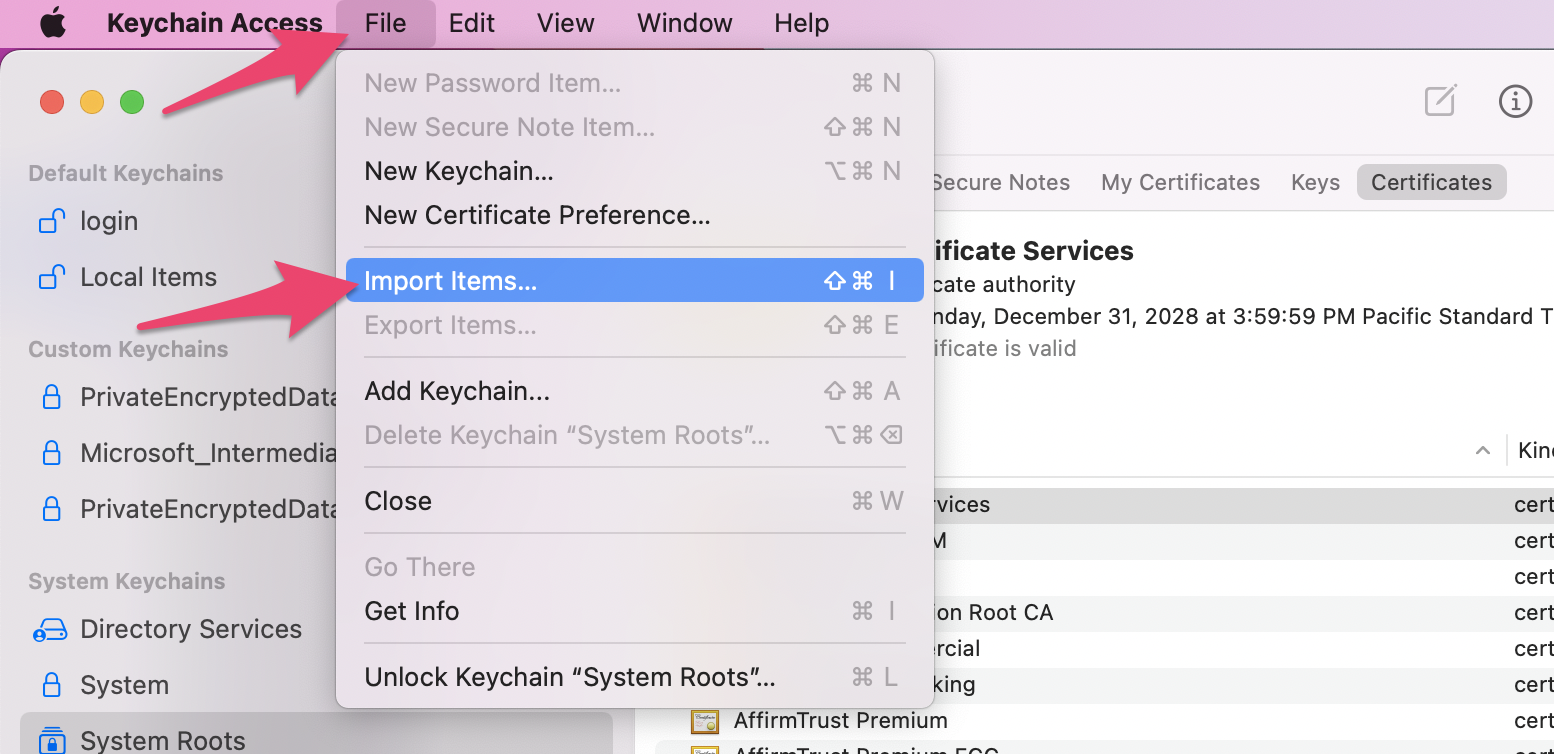Image resolution: width=1554 pixels, height=754 pixels.
Task: Click the info circle toolbar icon
Action: [x=1516, y=101]
